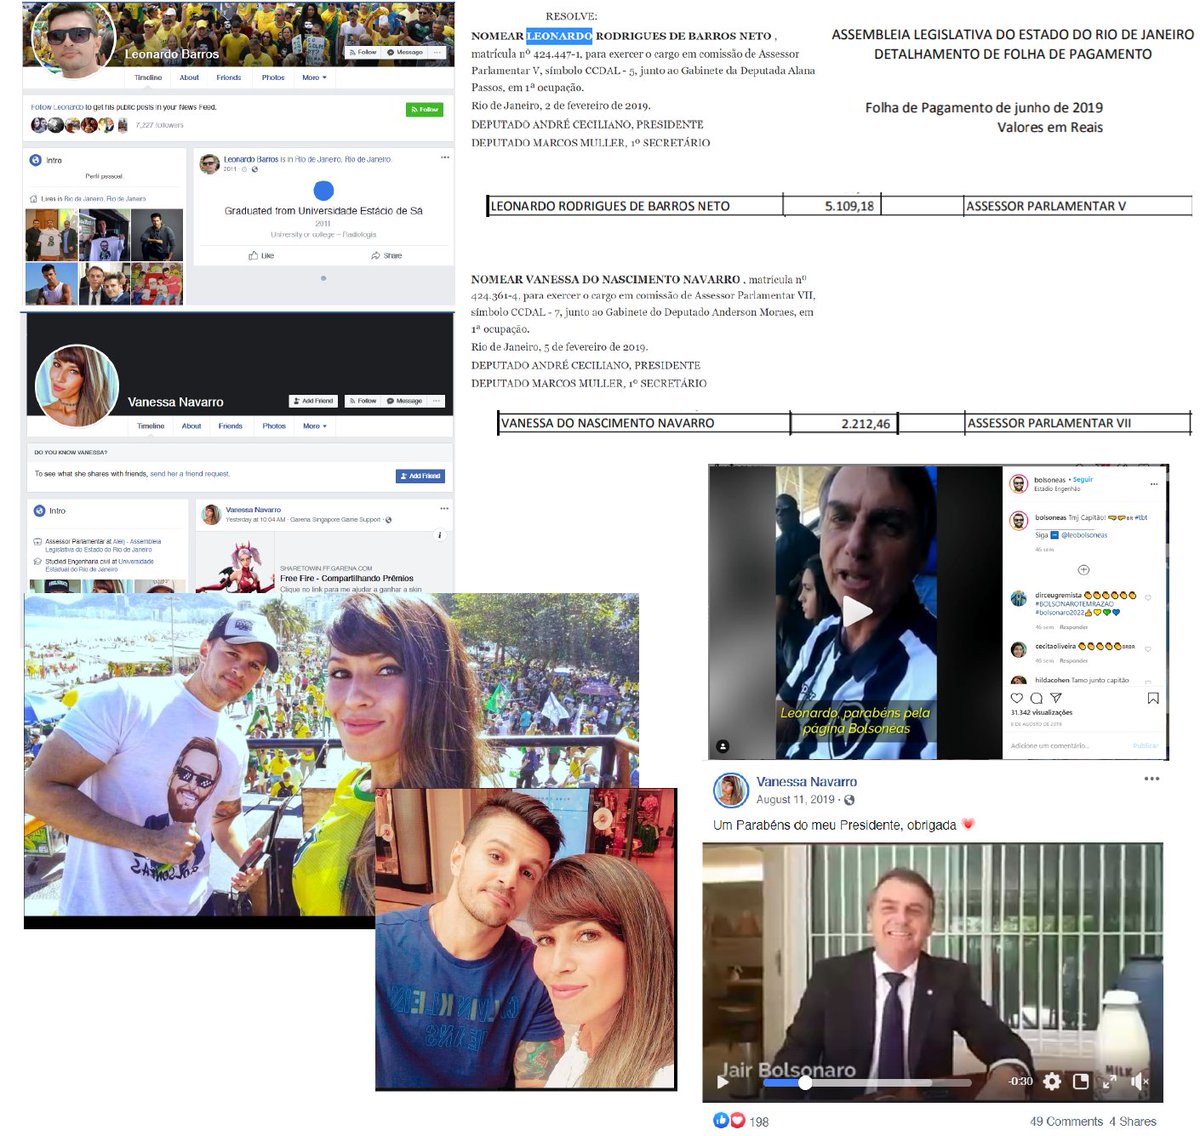Open Photos tab on Leonardo Barros profile
The width and height of the screenshot is (1200, 1136).
273,77
